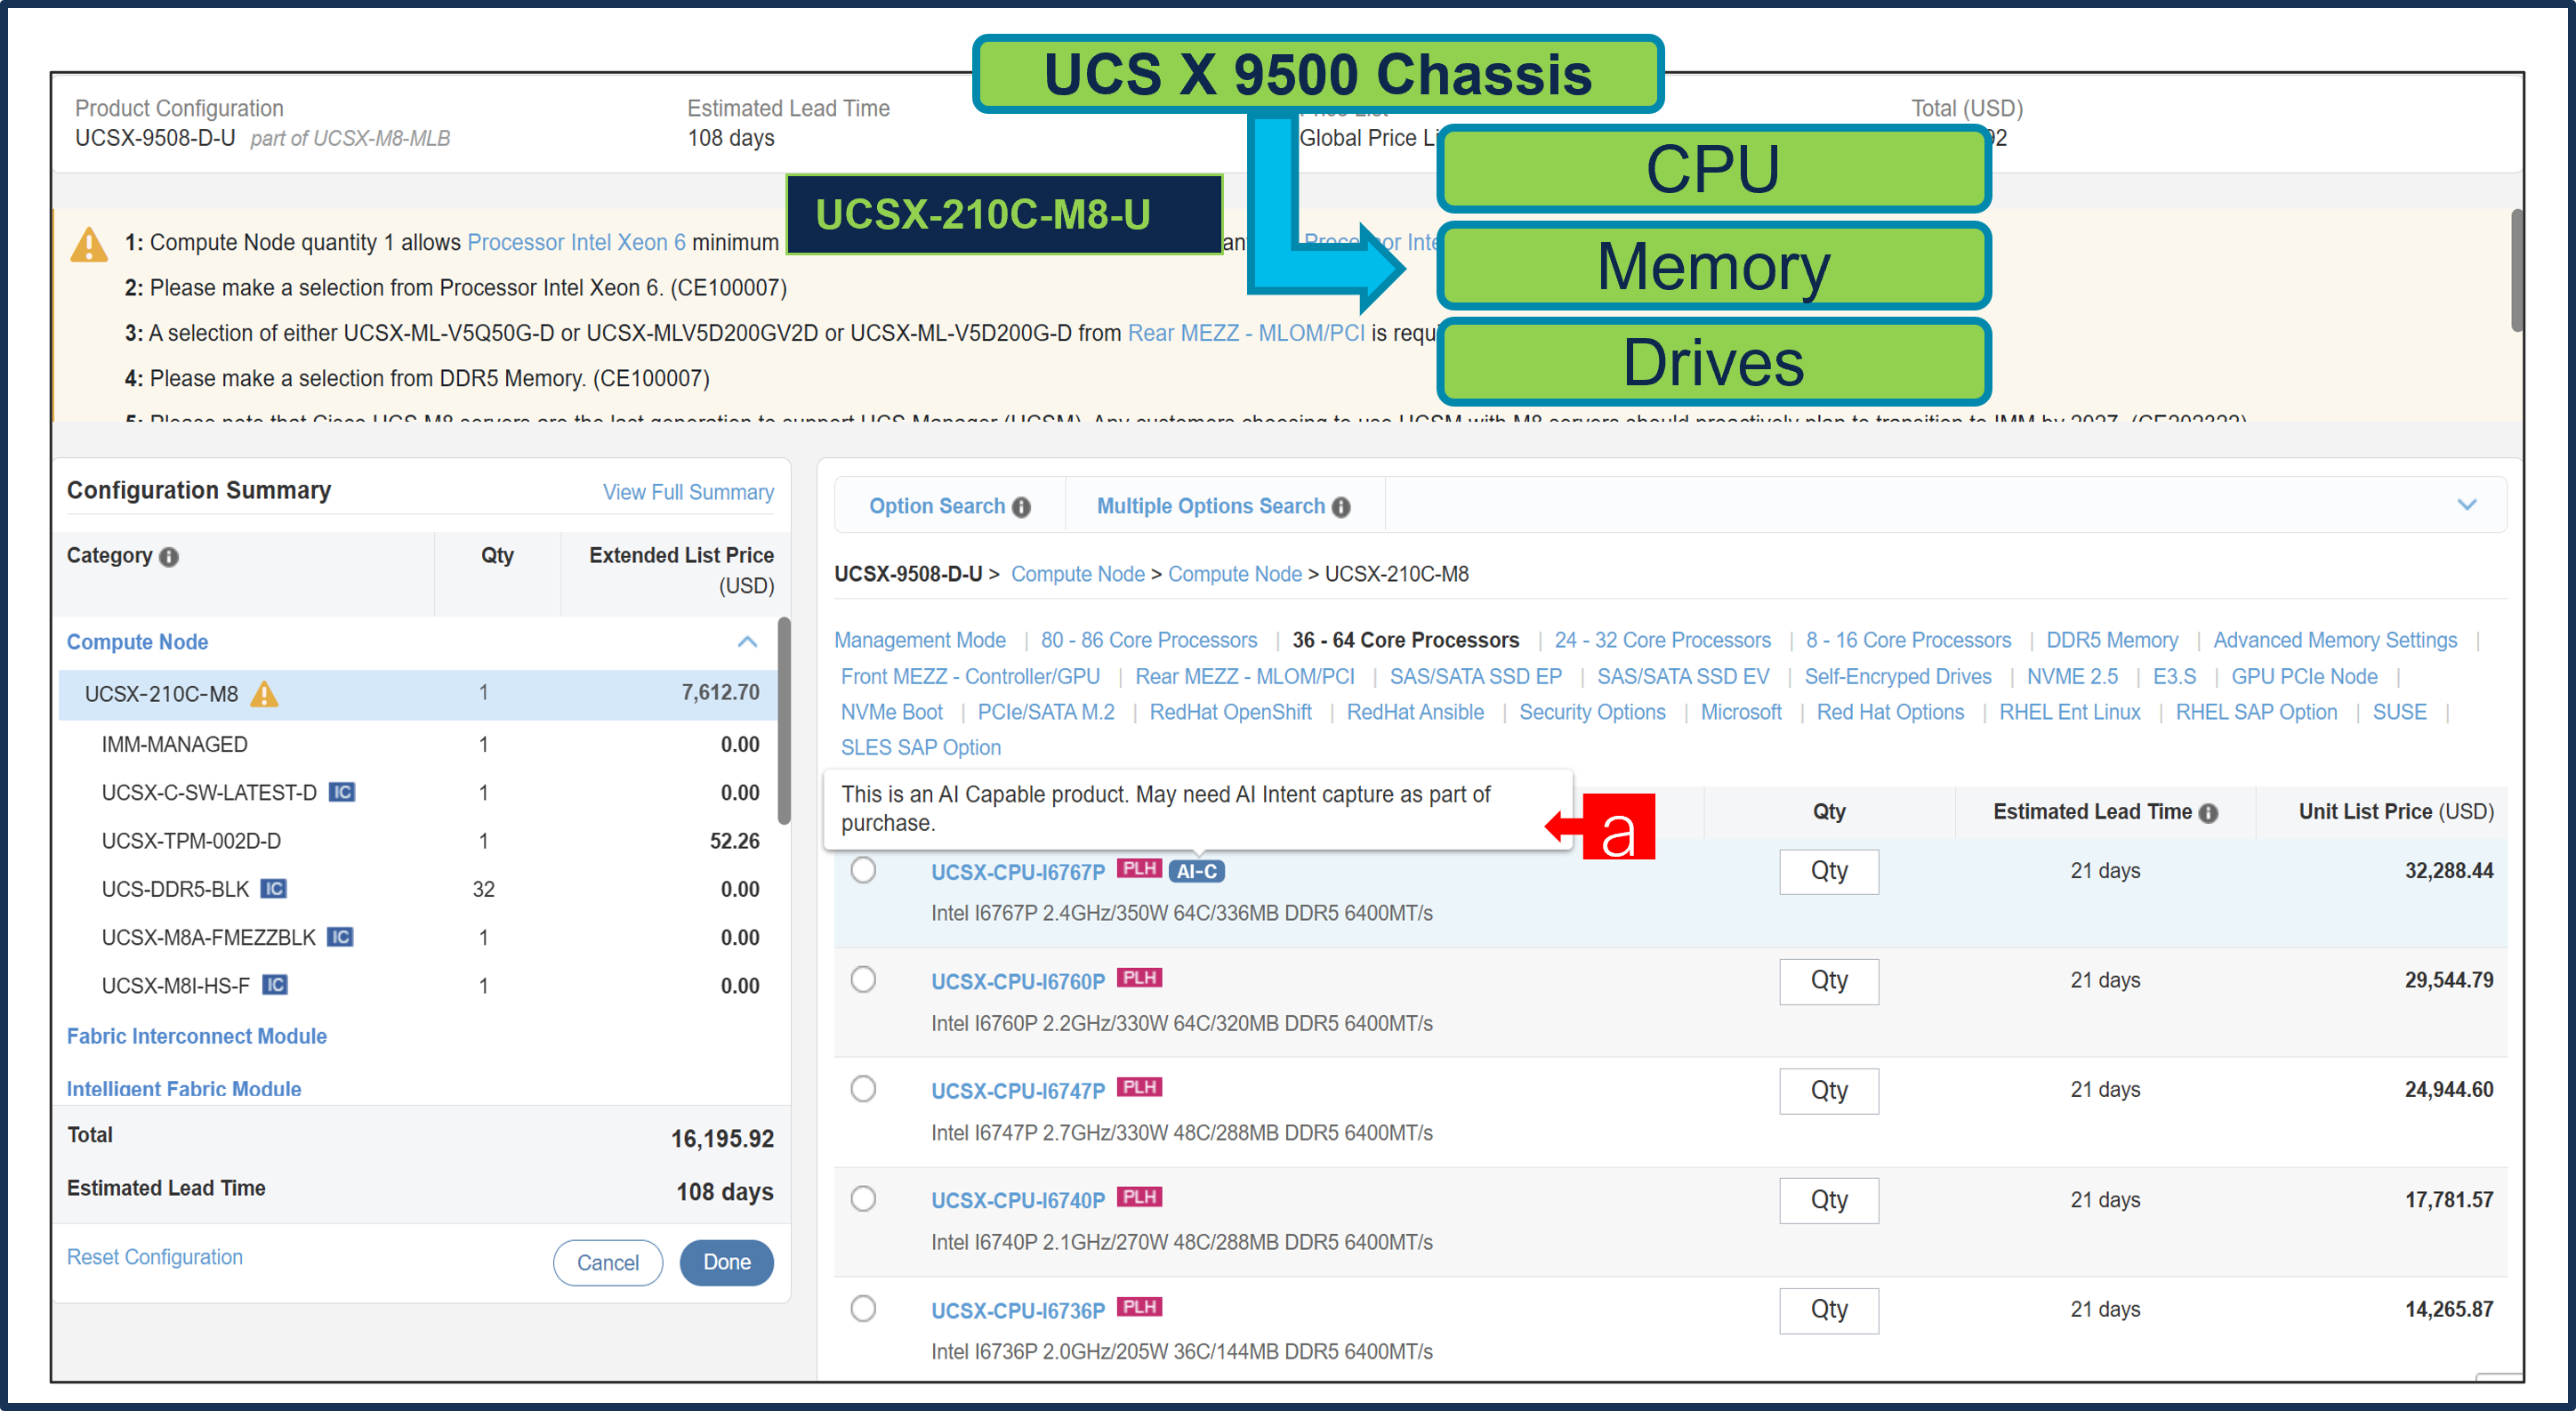The width and height of the screenshot is (2576, 1411).
Task: Open the UCSX-CPU-I6767P product link
Action: coord(1018,872)
